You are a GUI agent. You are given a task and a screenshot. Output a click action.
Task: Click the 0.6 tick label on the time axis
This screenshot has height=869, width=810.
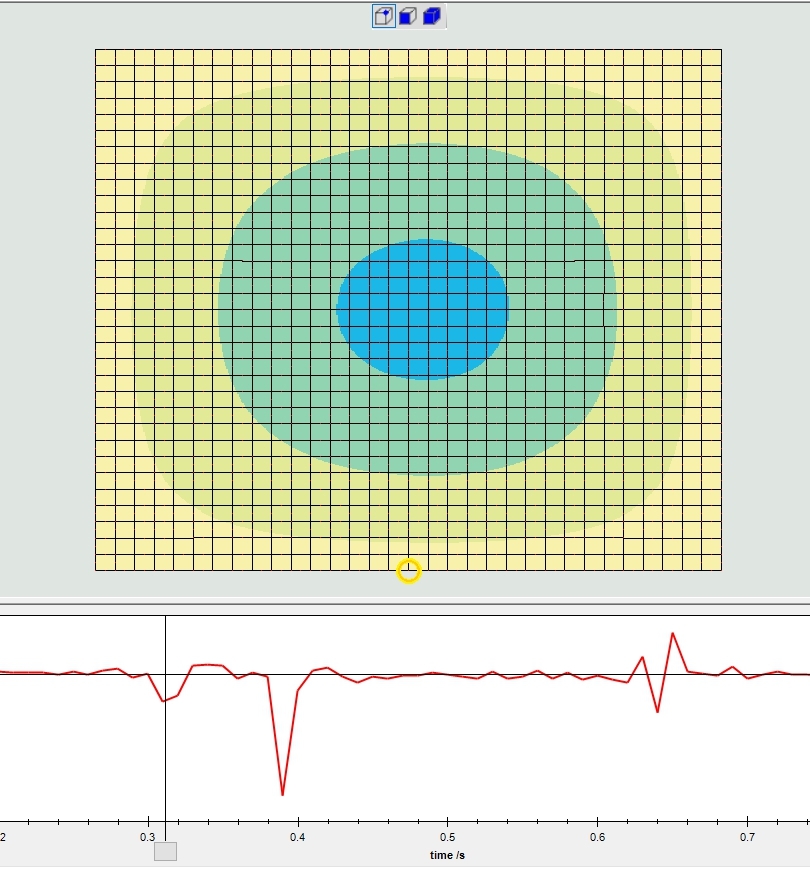pos(597,837)
